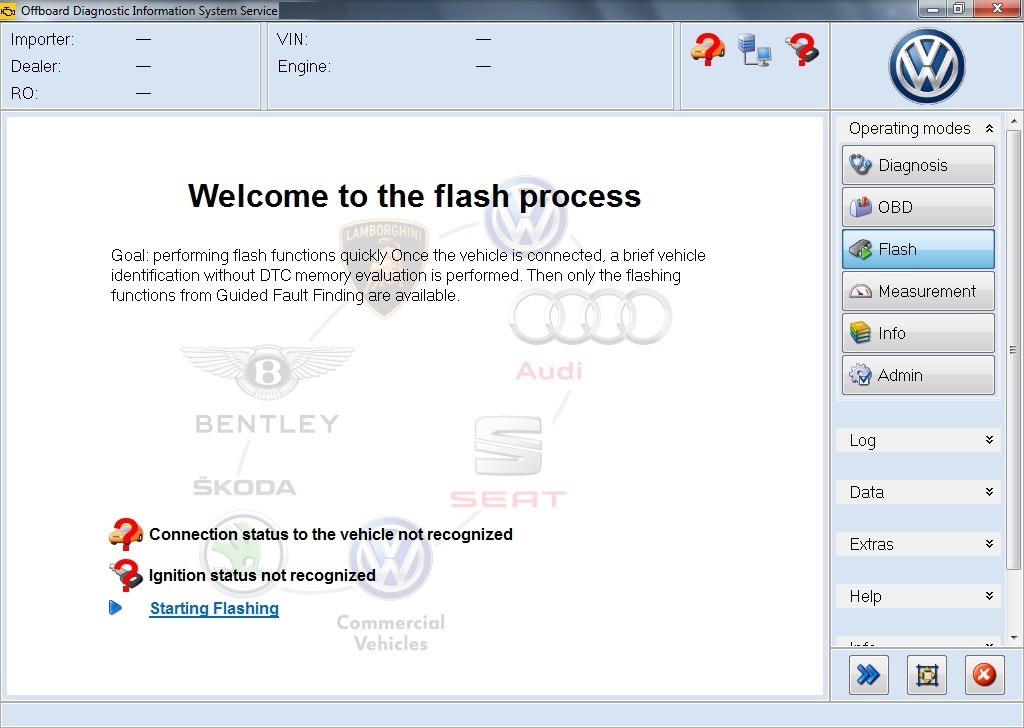Expand the Data section
Screen dimensions: 1024x728
[x=918, y=492]
